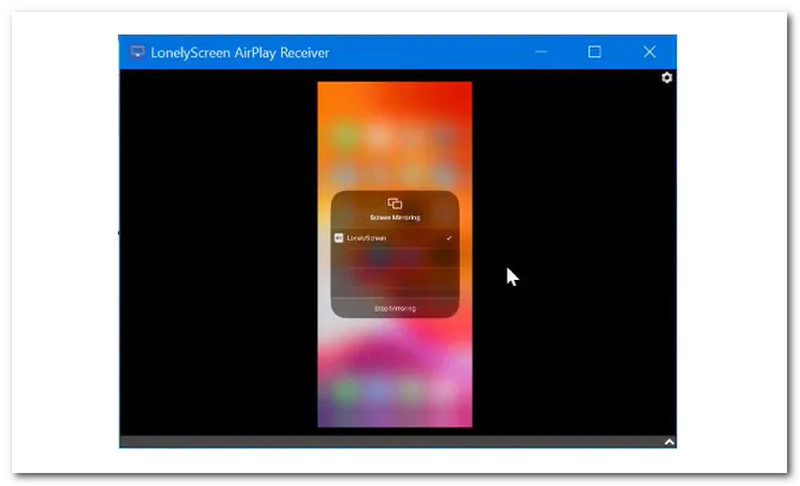Minimize the LonelyScreen AirPlay Receiver window
This screenshot has height=486, width=800.
click(541, 52)
